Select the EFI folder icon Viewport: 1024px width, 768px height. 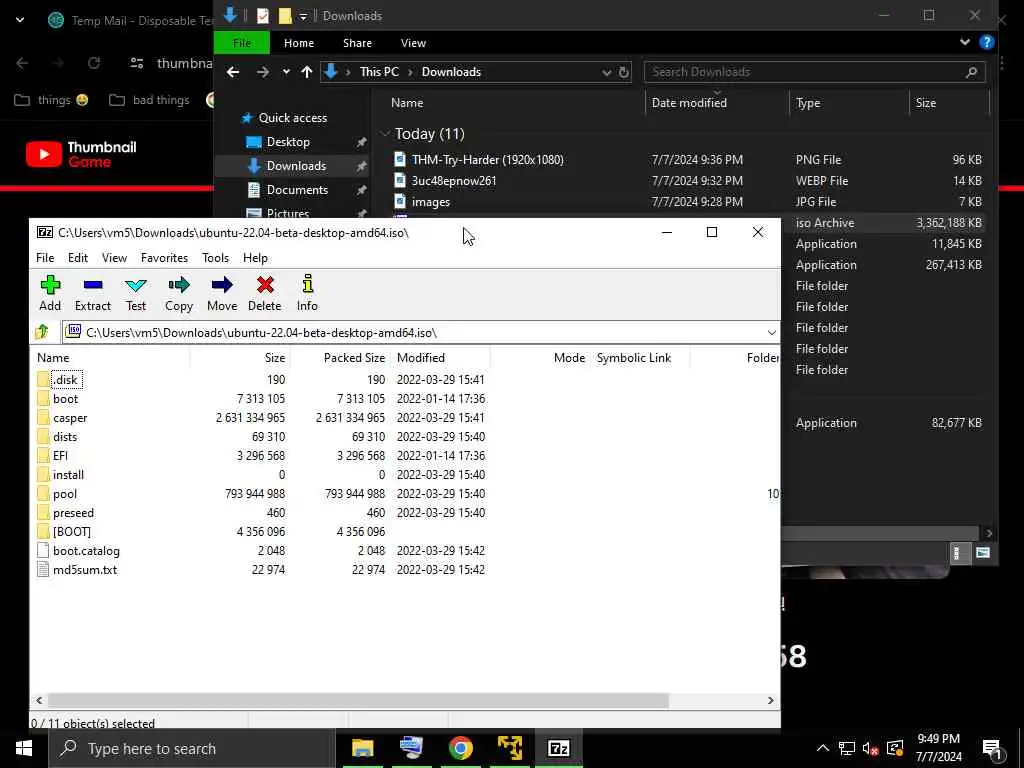(43, 455)
